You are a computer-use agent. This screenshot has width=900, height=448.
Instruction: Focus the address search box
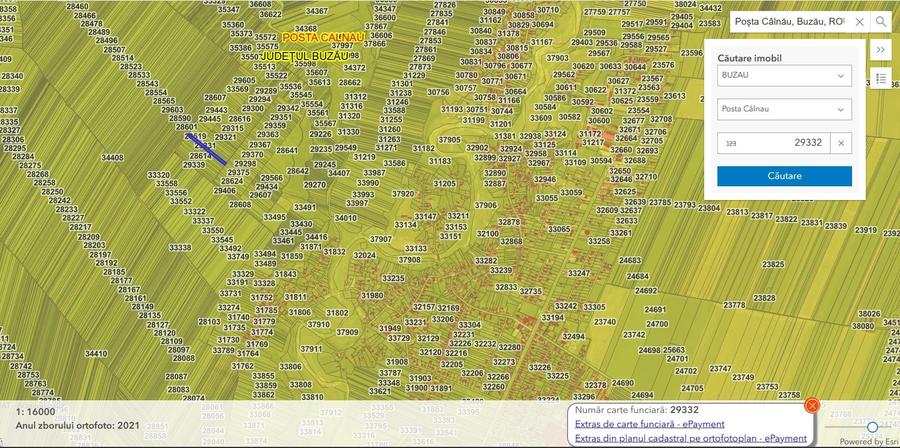click(x=791, y=22)
